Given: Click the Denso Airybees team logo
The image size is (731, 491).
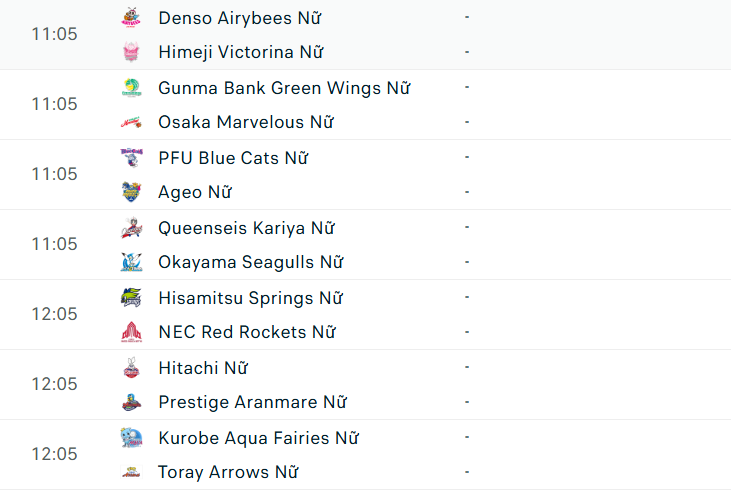Looking at the screenshot, I should [x=131, y=18].
